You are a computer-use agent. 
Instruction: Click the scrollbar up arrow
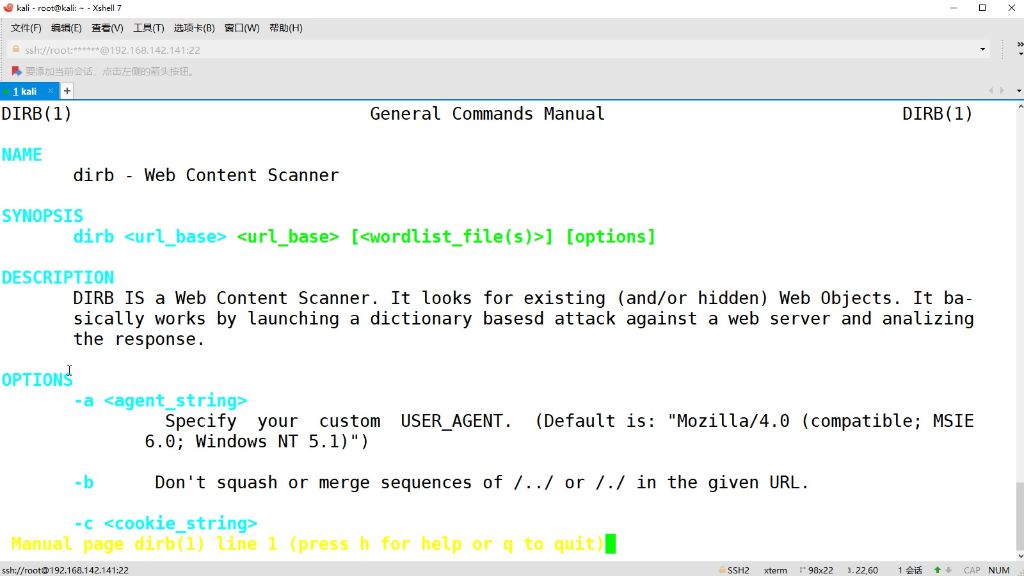point(1019,106)
